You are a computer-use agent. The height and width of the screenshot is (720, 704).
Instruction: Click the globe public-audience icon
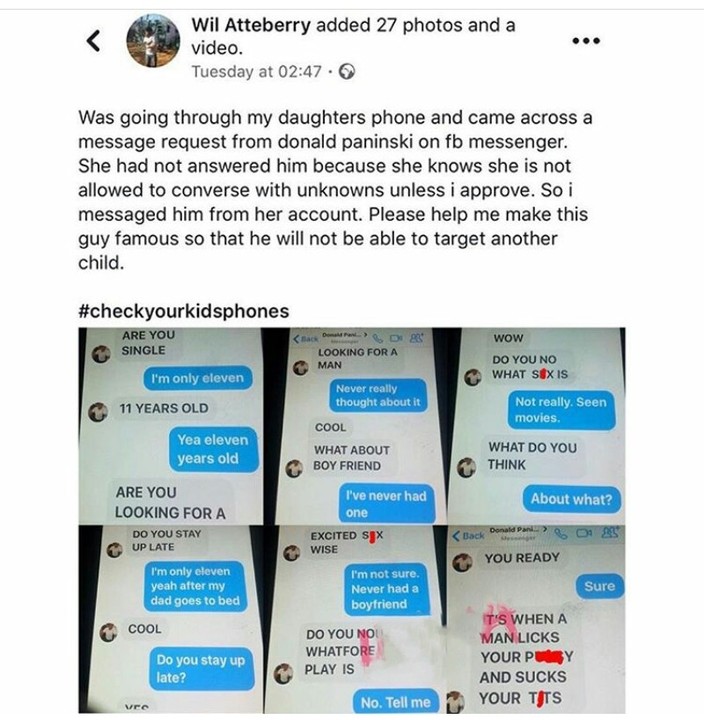tap(347, 72)
